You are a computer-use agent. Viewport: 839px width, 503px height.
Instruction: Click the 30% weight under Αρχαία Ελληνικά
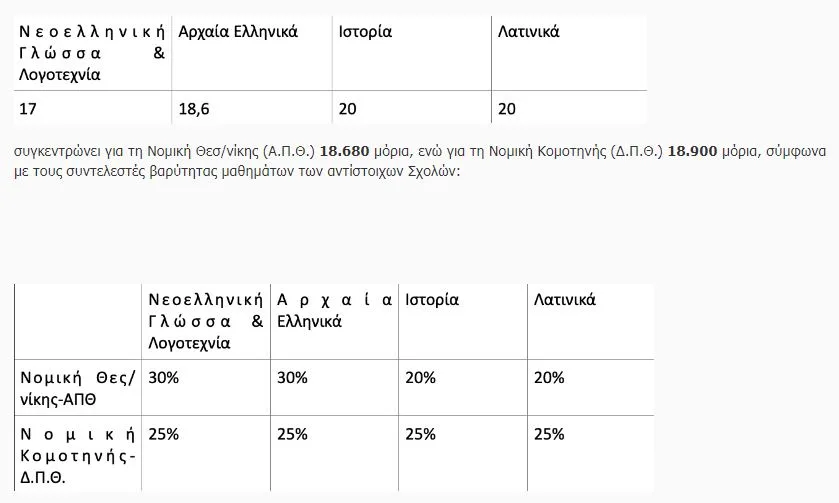point(292,378)
